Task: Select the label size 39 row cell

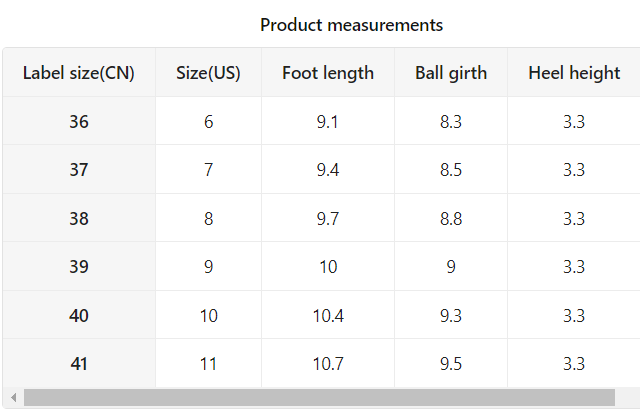Action: coord(79,266)
